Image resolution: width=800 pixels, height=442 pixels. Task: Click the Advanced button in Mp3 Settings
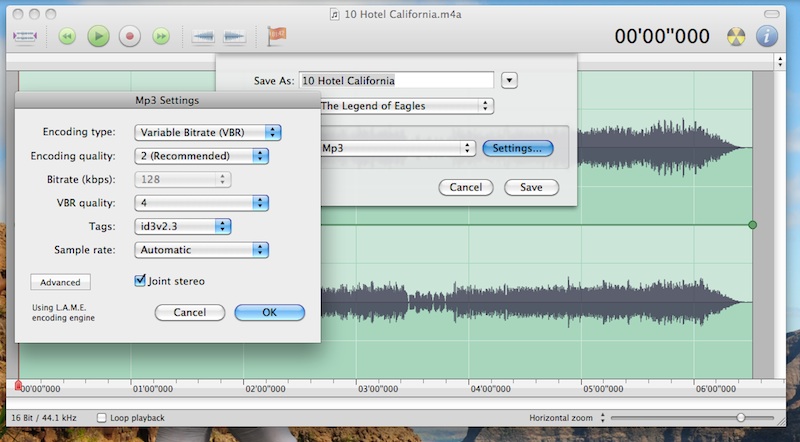coord(60,283)
